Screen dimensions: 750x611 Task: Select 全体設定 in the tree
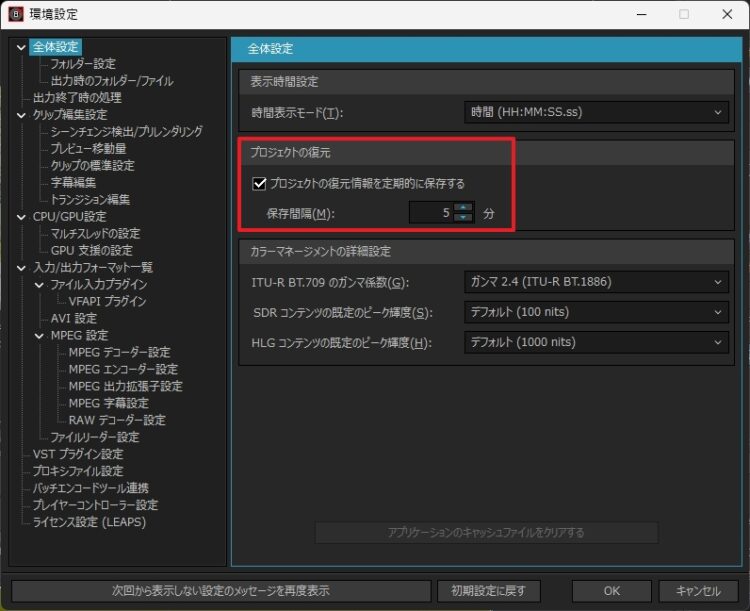(x=55, y=47)
